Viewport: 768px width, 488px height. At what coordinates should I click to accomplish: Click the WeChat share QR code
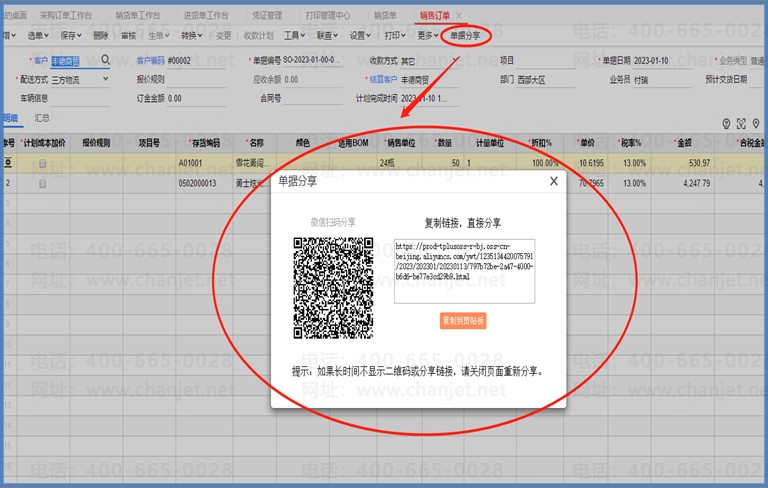(333, 287)
